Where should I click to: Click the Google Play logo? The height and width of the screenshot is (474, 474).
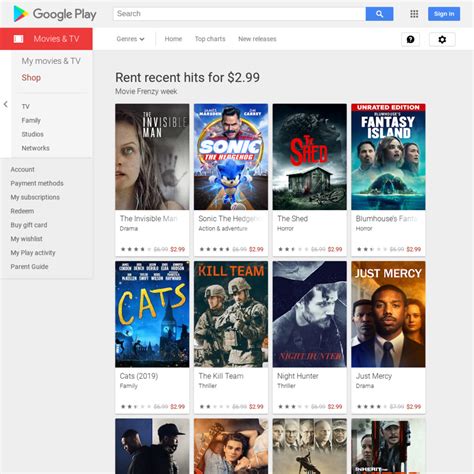pos(55,14)
